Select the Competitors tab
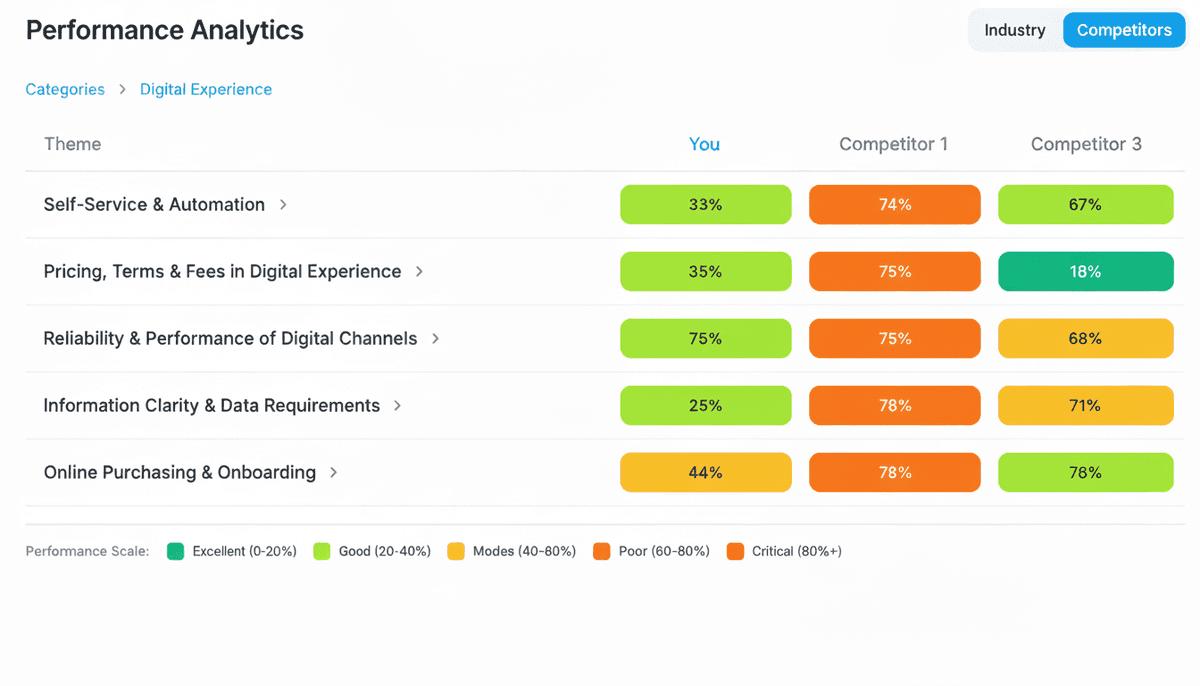The height and width of the screenshot is (686, 1200). coord(1124,30)
